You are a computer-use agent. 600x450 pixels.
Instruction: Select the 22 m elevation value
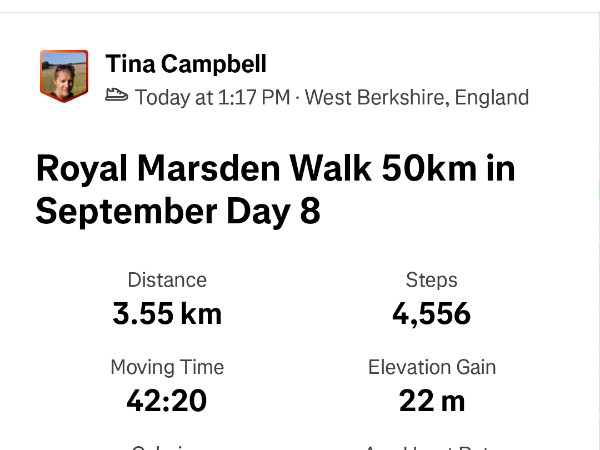click(x=432, y=401)
